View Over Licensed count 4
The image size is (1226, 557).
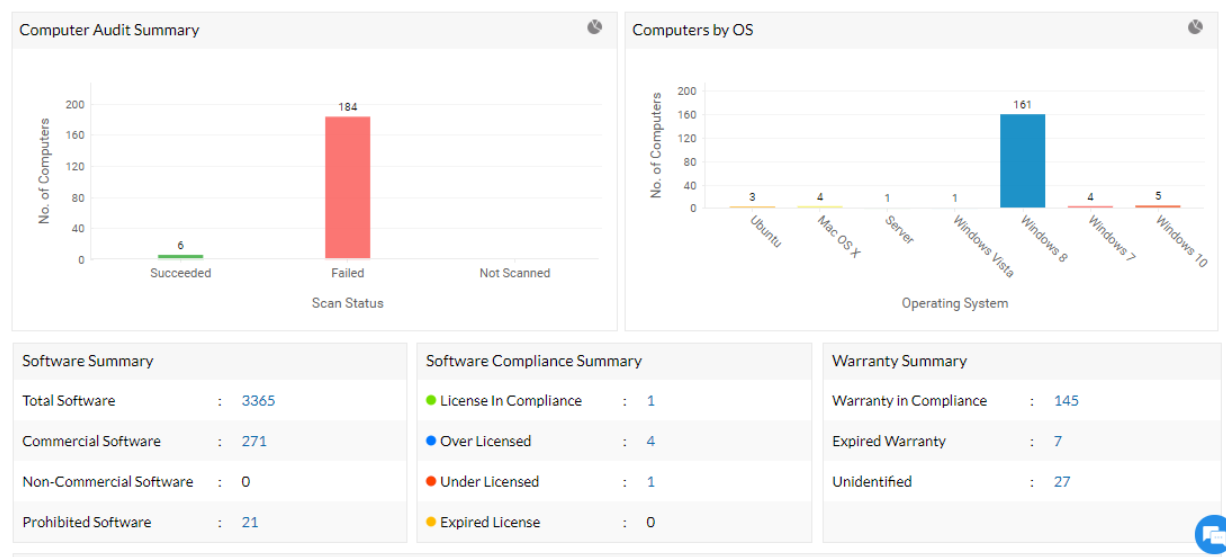click(651, 441)
